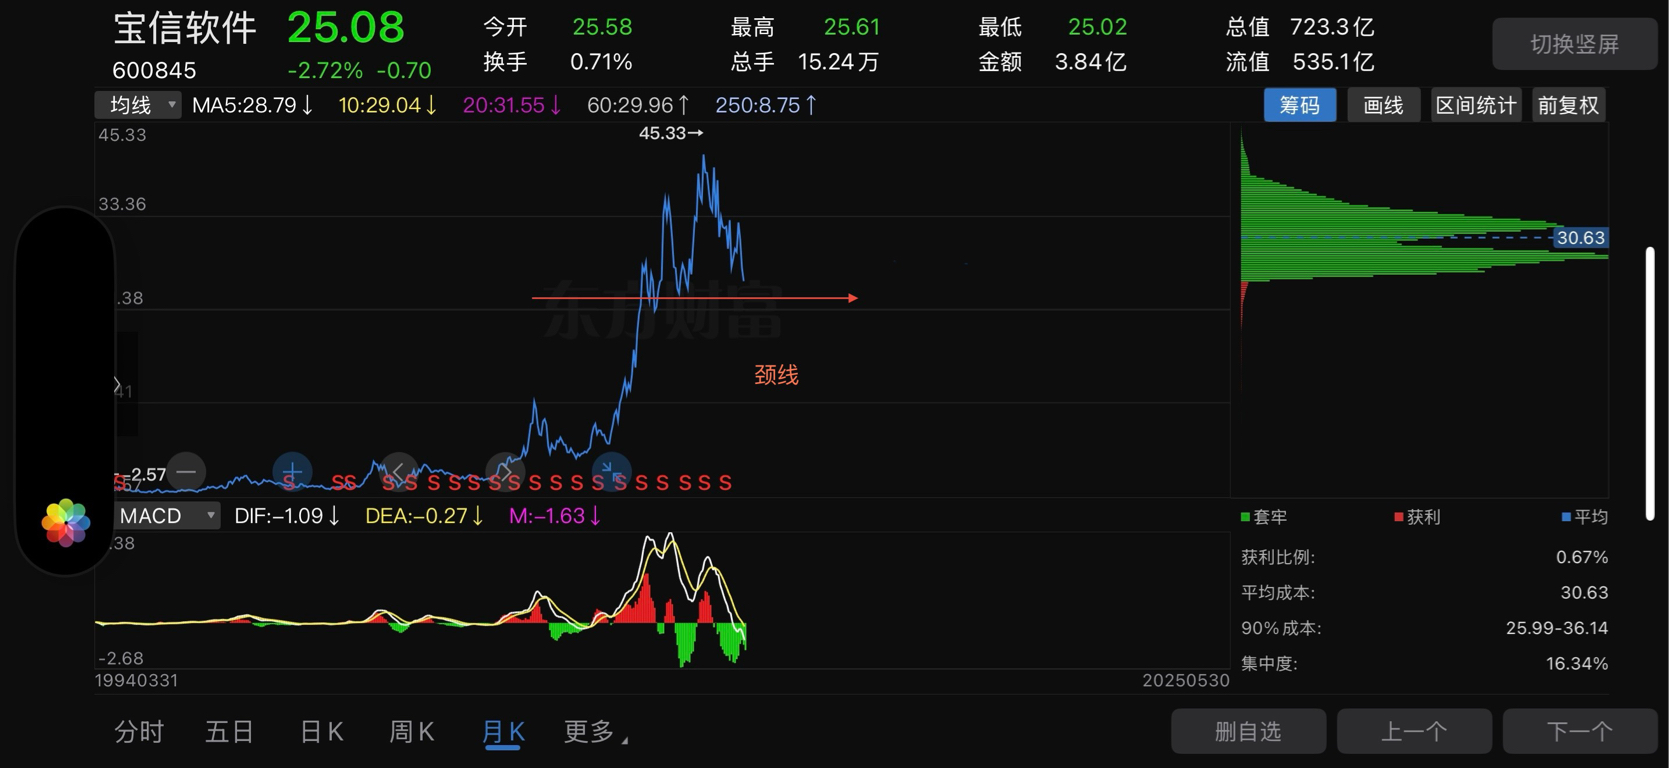
Task: Tap the blue 平均 legend swatch
Action: tap(1566, 517)
